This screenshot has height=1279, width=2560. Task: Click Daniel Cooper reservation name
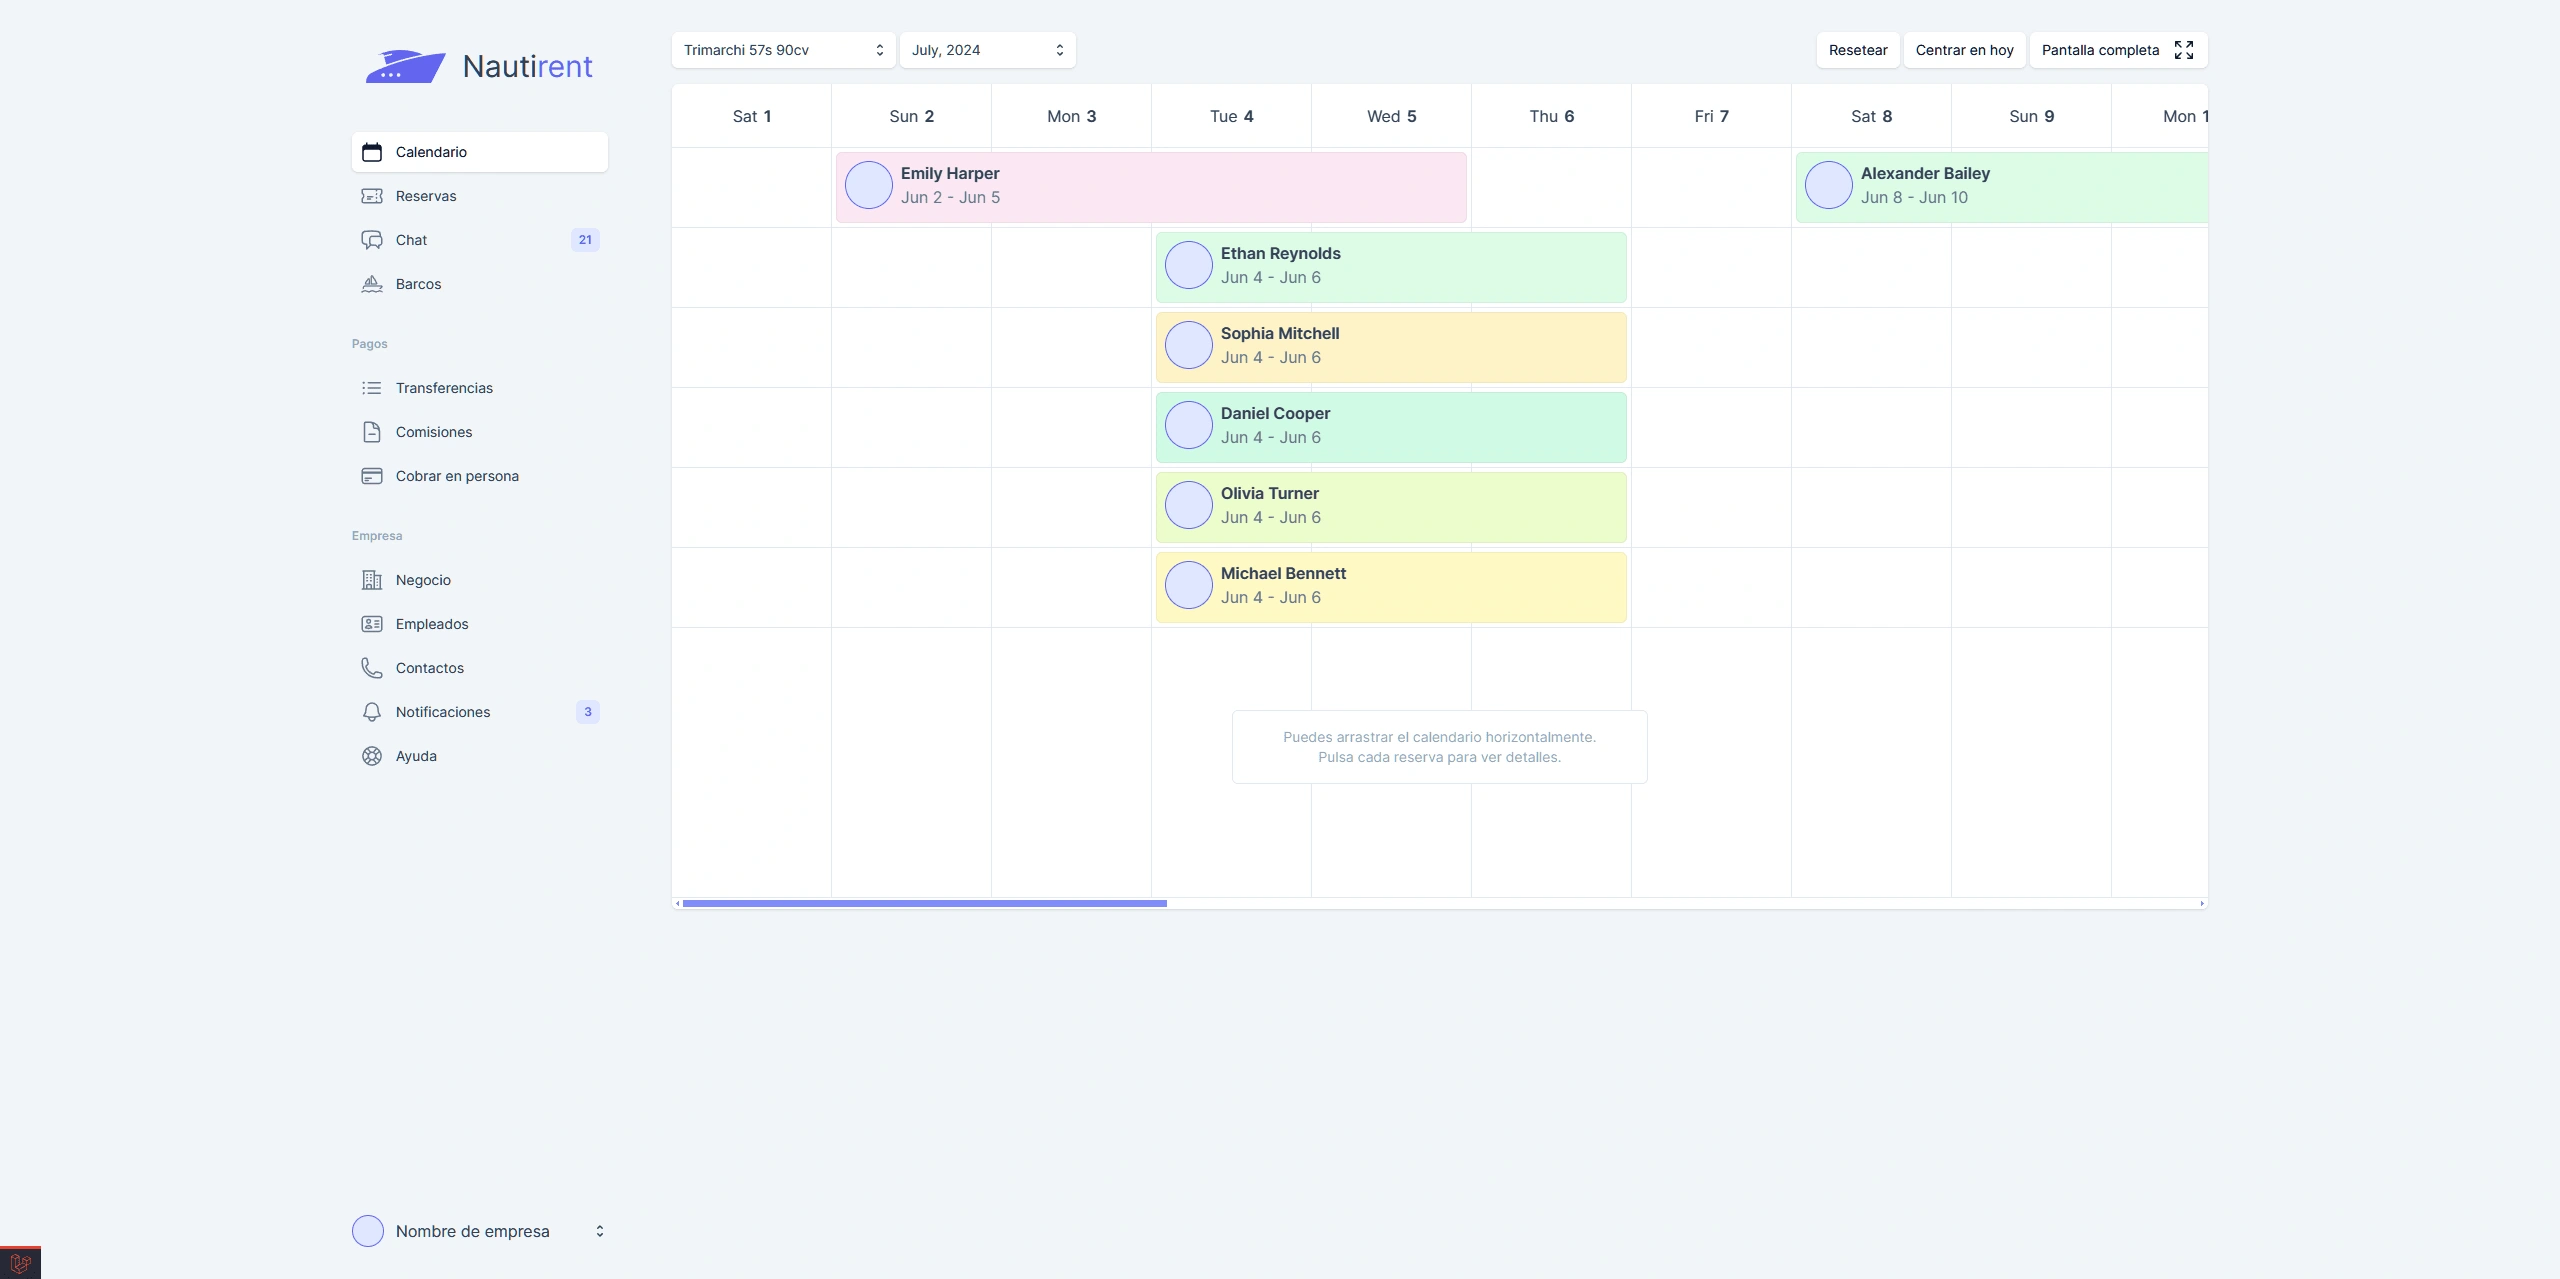tap(1275, 413)
